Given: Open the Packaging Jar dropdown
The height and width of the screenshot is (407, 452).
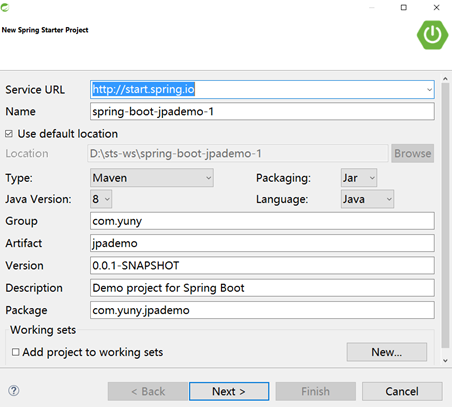Looking at the screenshot, I should (x=359, y=178).
